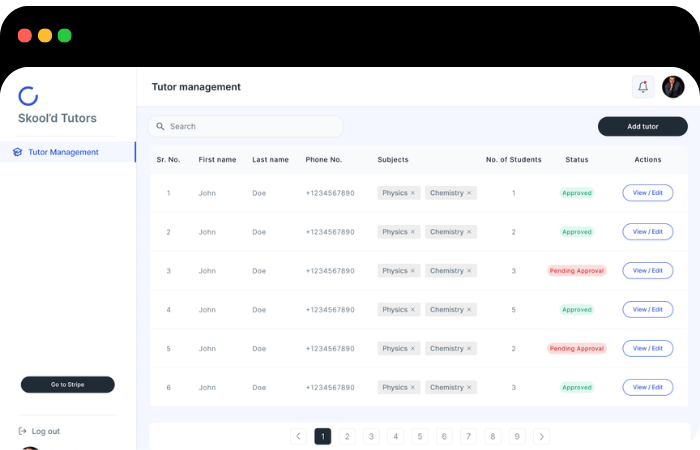700x450 pixels.
Task: Jump to page 5 in pagination
Action: (x=420, y=436)
